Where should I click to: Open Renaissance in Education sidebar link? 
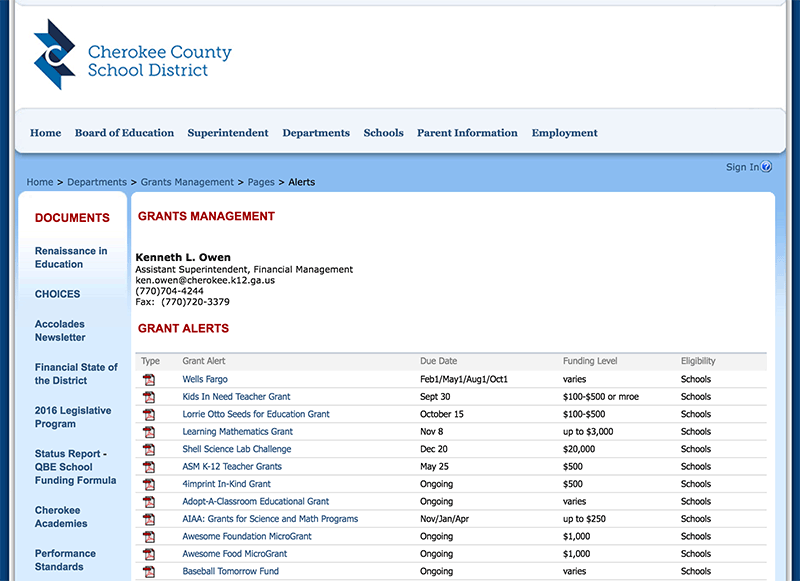[x=71, y=258]
